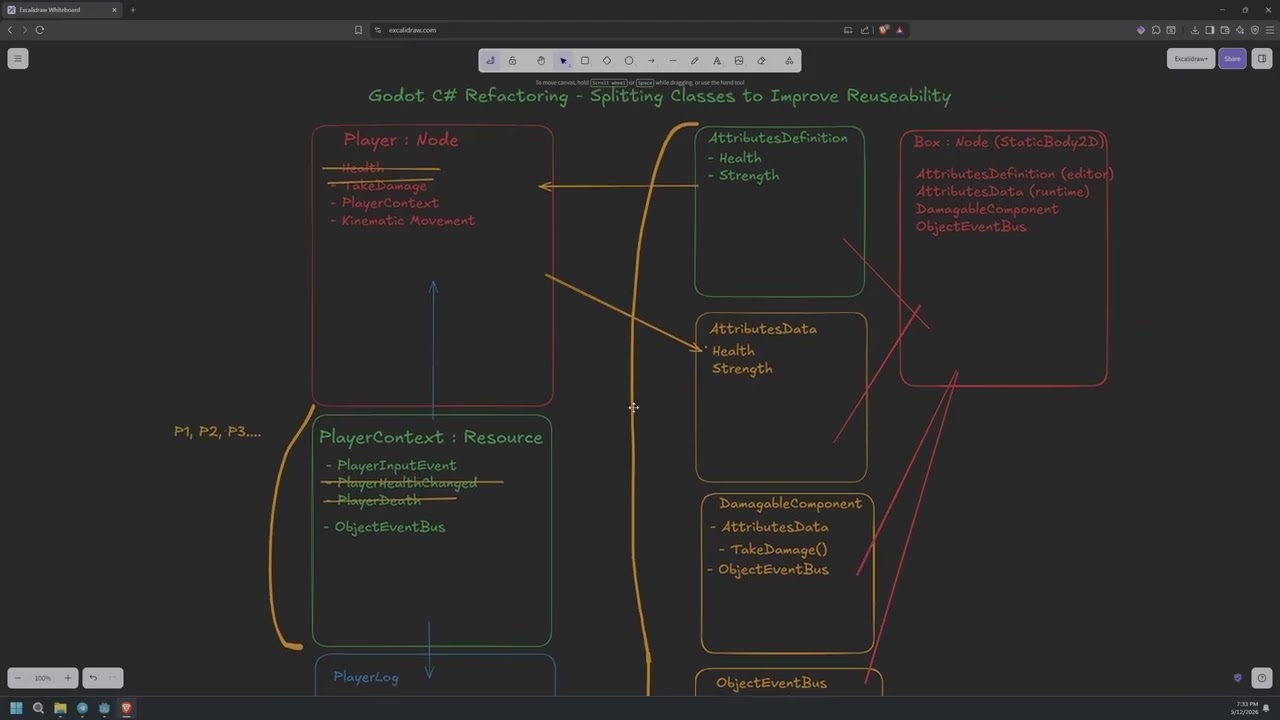Open the purple diamond extension icon
1280x720 pixels.
click(1141, 30)
